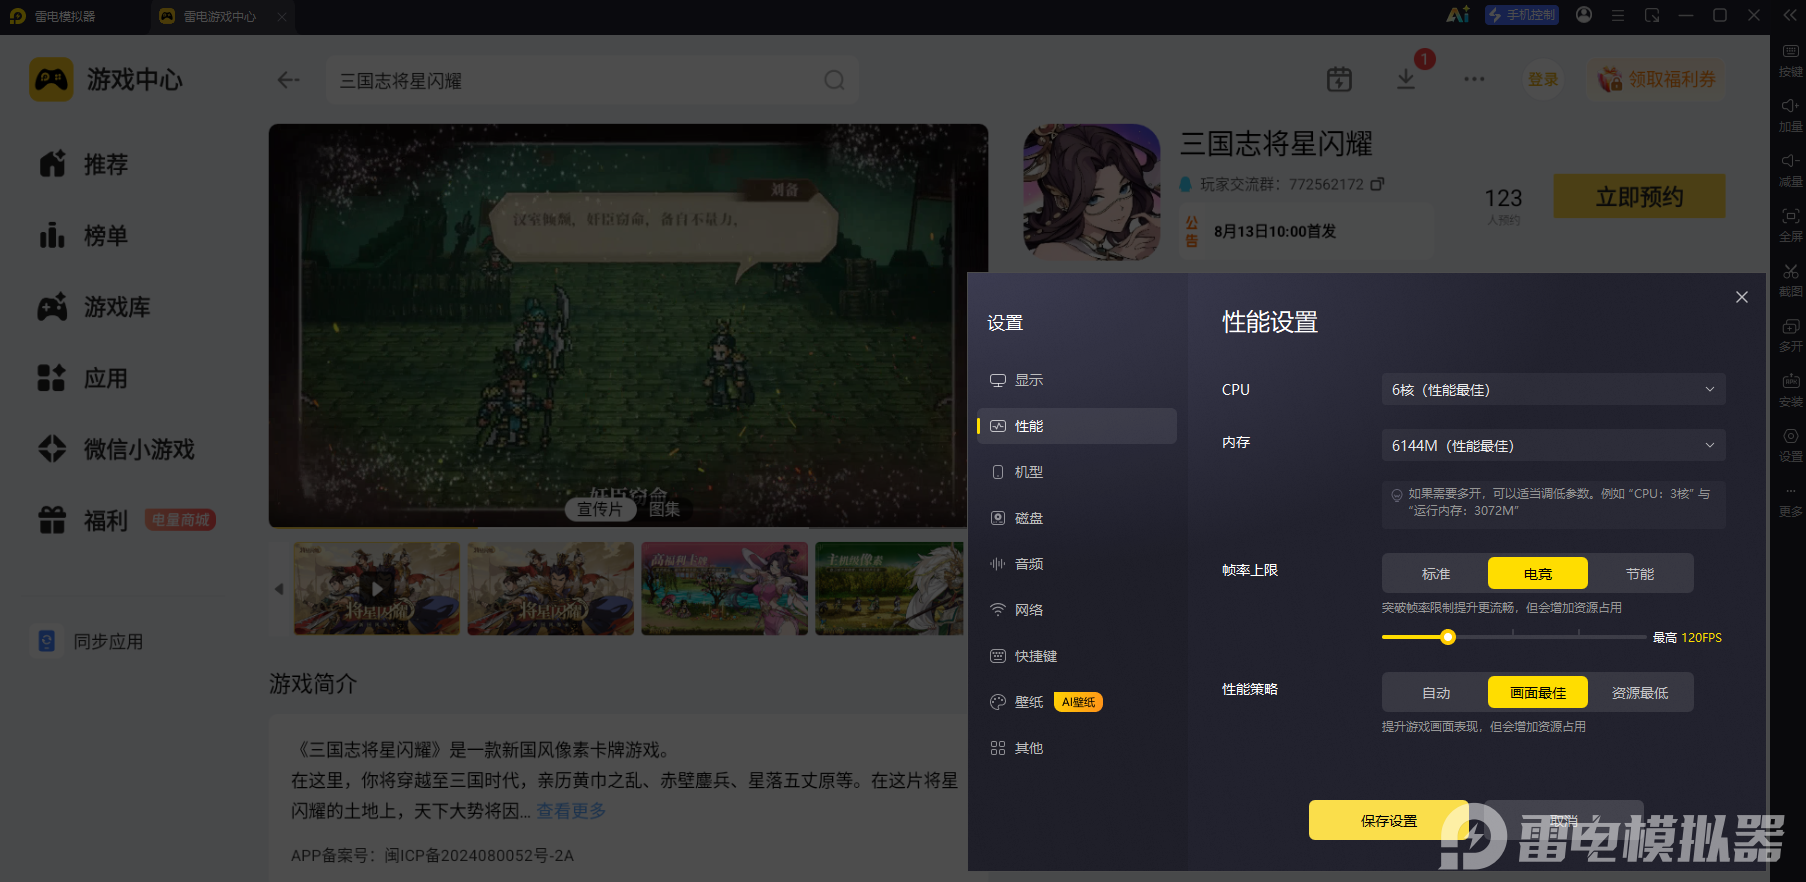Go to 应用 apps section
Screen dimensions: 1806x882
84,379
